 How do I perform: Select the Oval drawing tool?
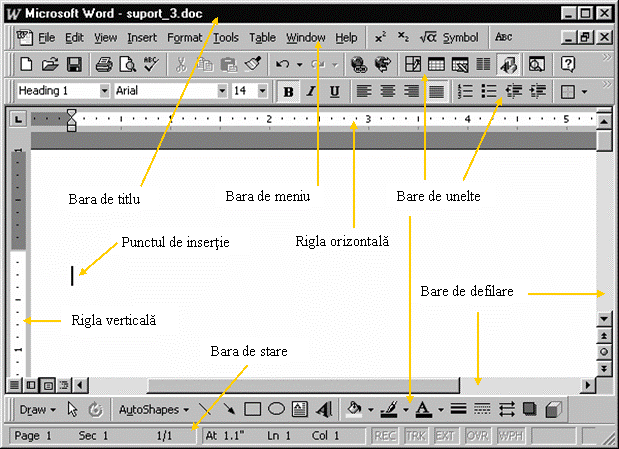(276, 409)
